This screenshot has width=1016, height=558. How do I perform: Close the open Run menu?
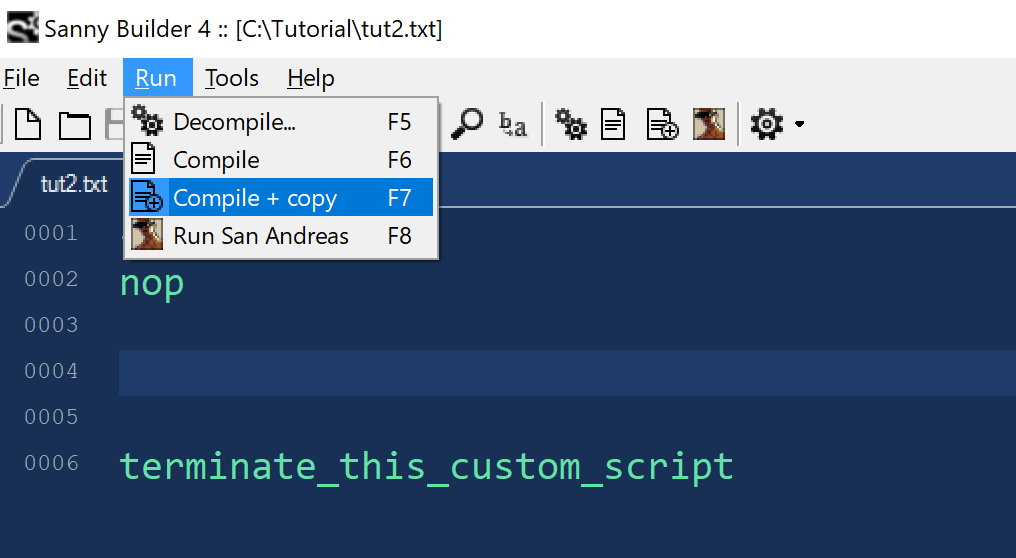(x=157, y=78)
